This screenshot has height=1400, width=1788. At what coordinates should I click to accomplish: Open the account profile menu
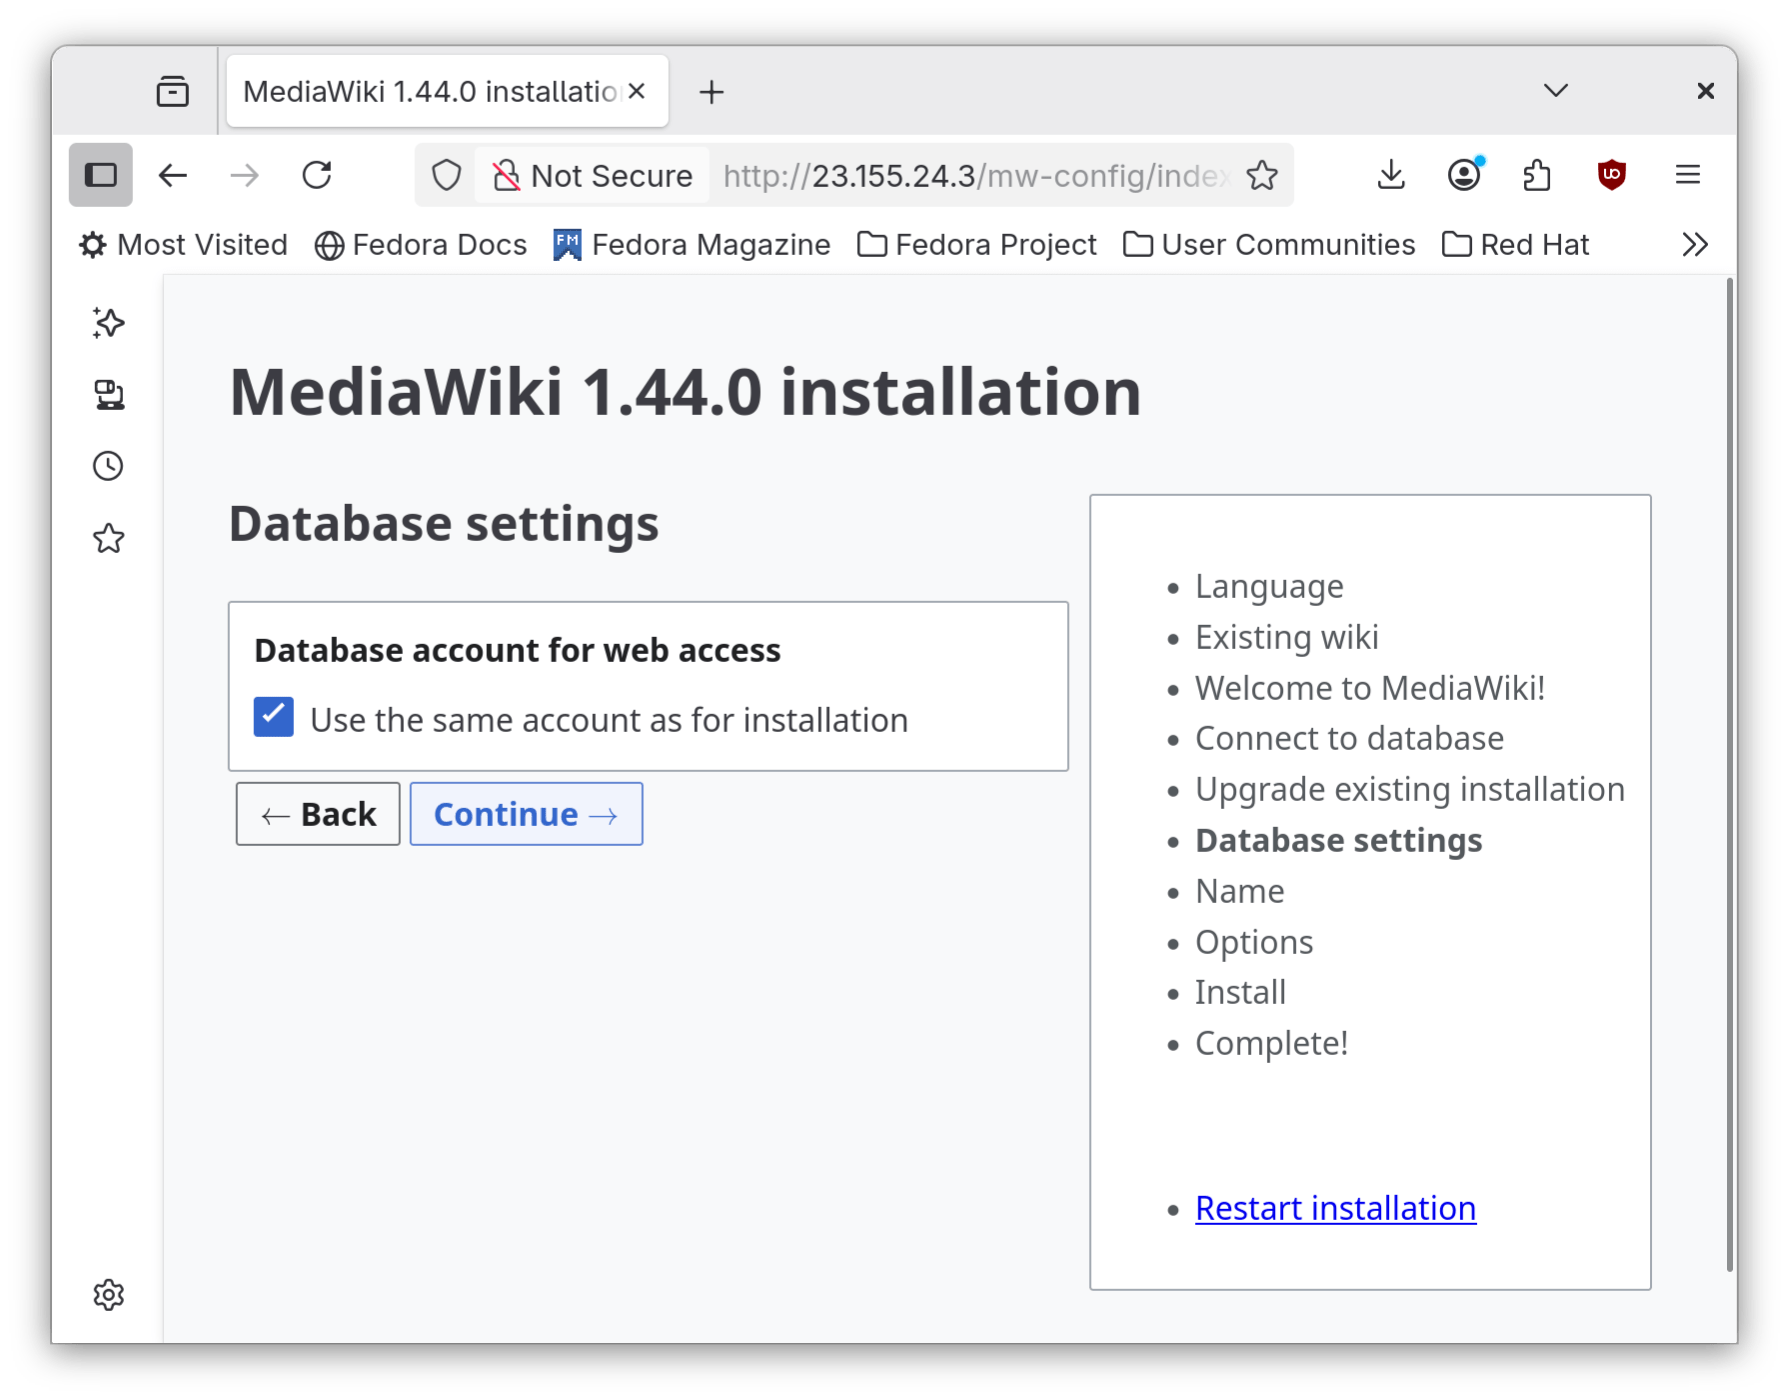tap(1463, 175)
